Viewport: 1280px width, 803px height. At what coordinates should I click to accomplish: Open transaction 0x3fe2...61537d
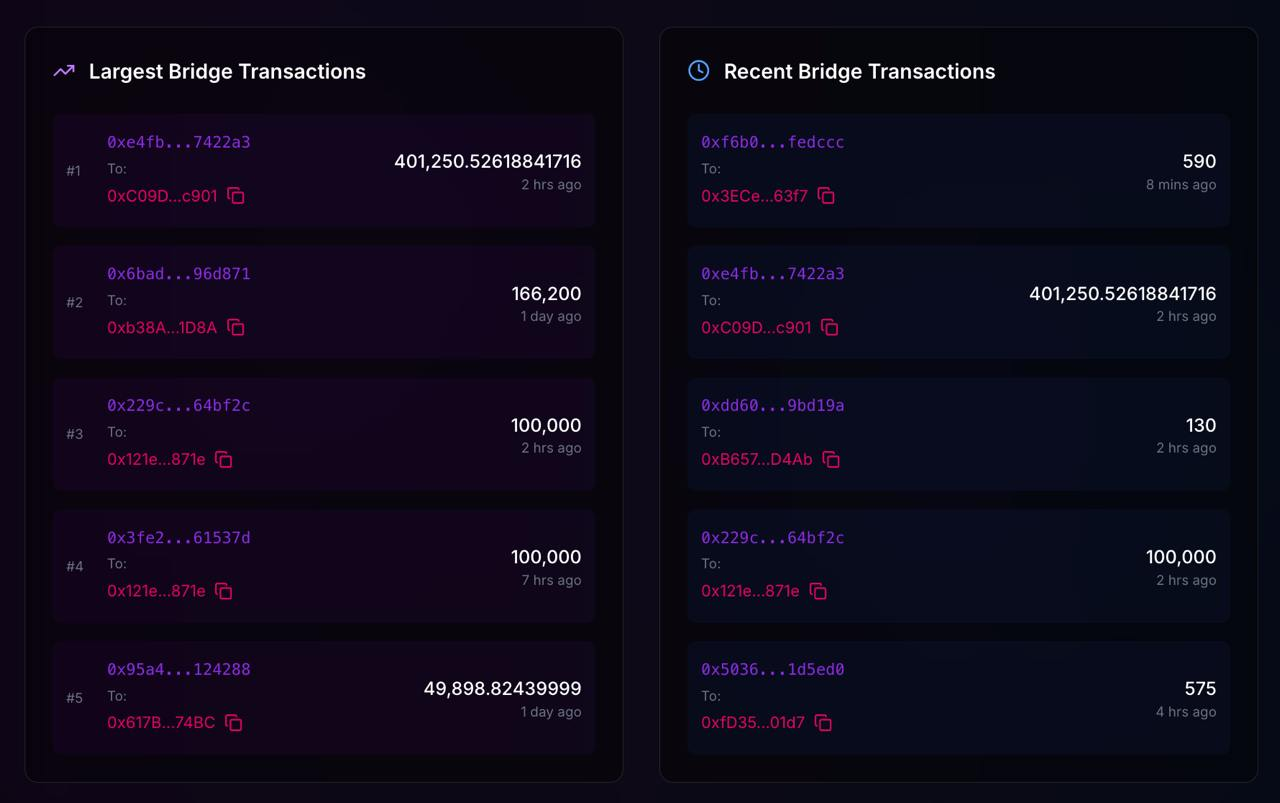click(179, 538)
